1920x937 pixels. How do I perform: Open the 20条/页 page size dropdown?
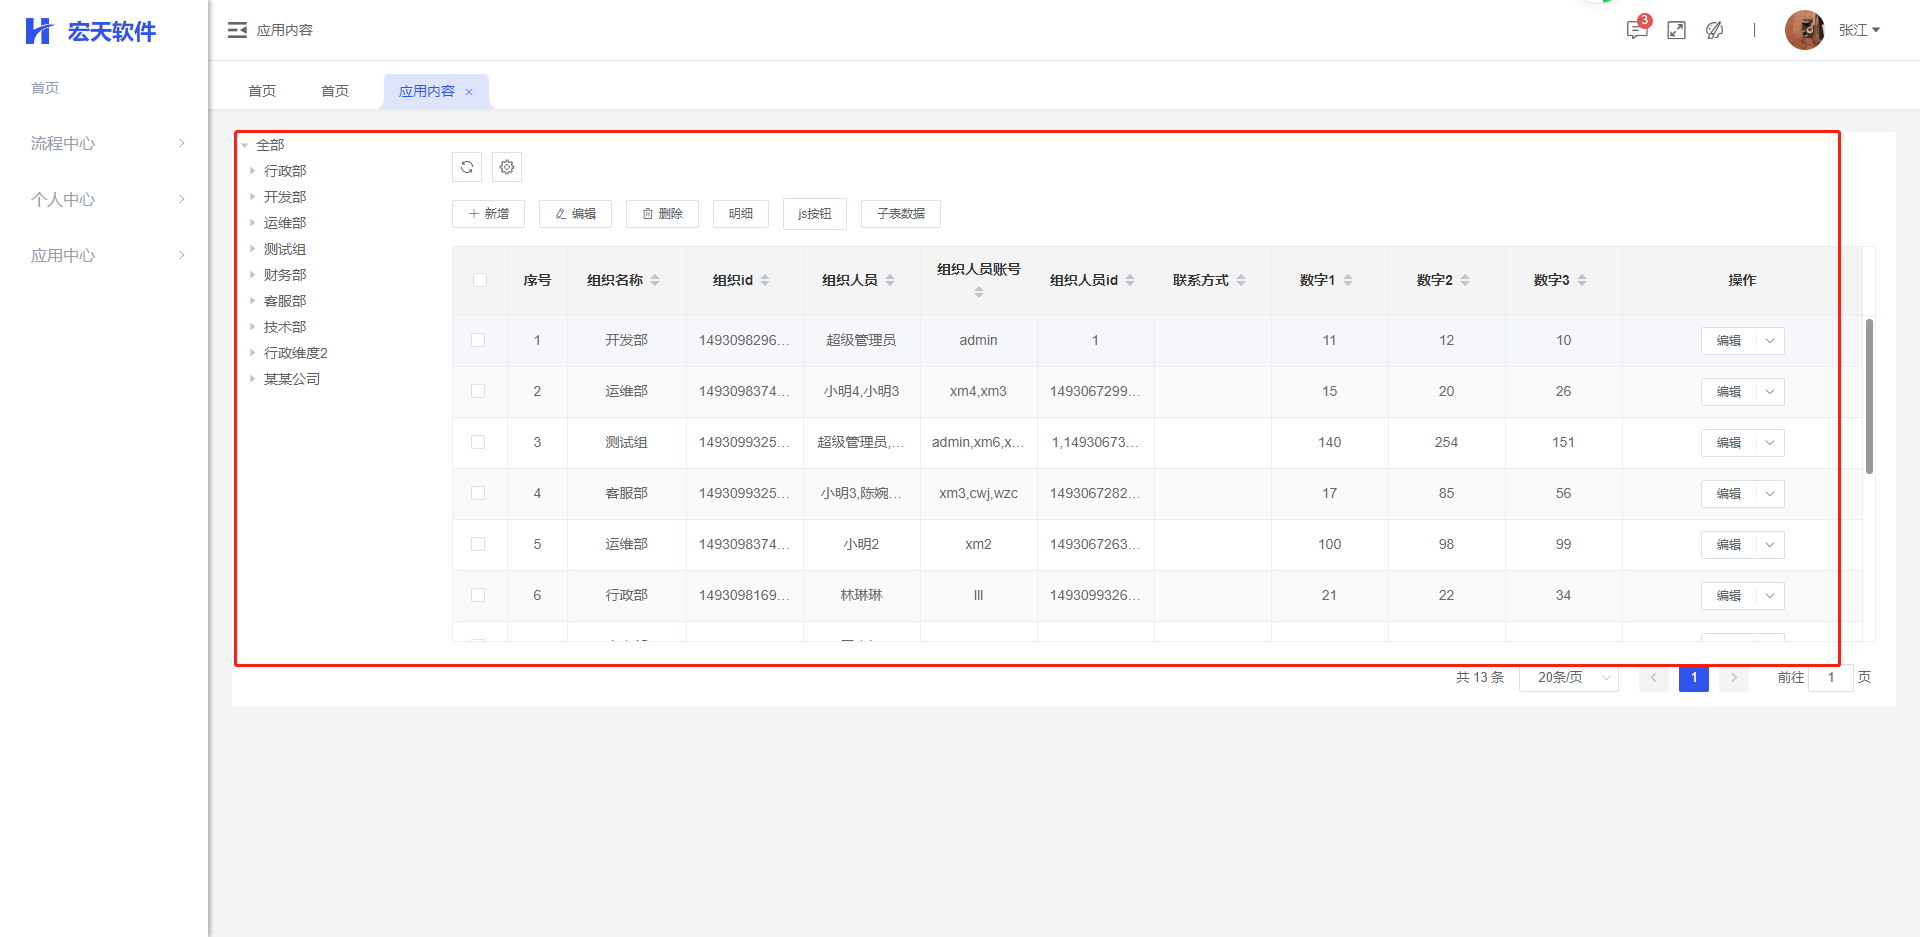(x=1568, y=678)
